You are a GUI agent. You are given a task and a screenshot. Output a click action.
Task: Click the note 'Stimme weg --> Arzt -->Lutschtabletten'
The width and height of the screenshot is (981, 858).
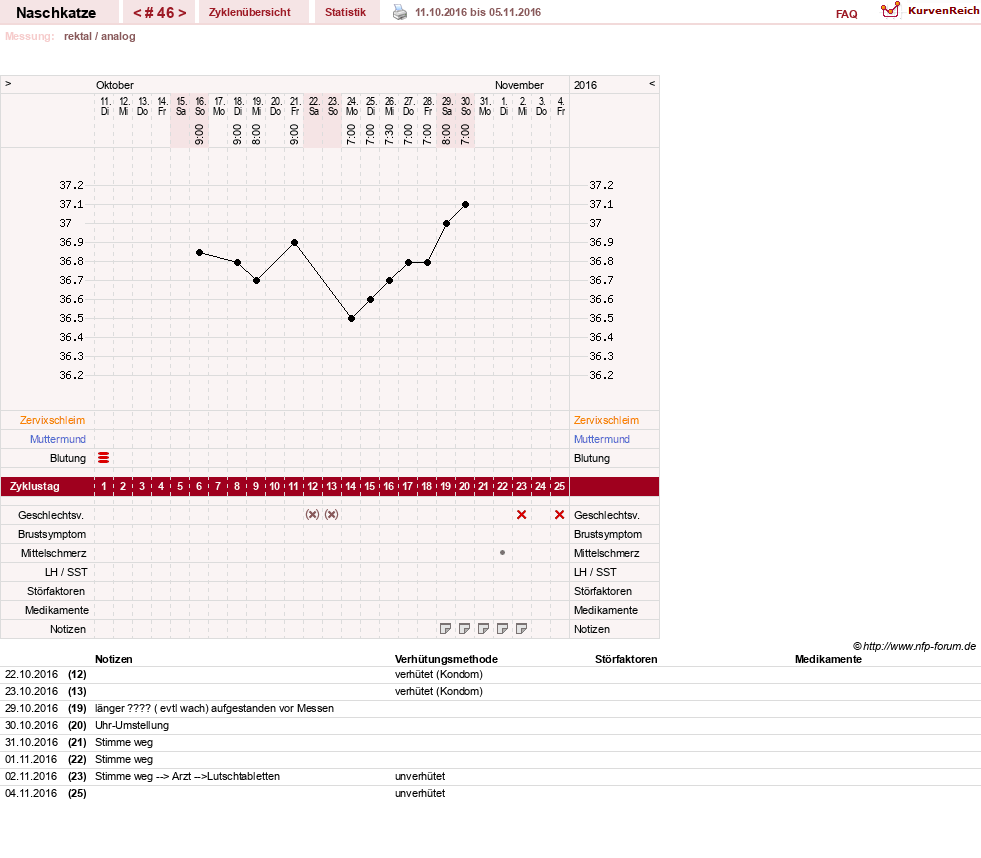188,776
